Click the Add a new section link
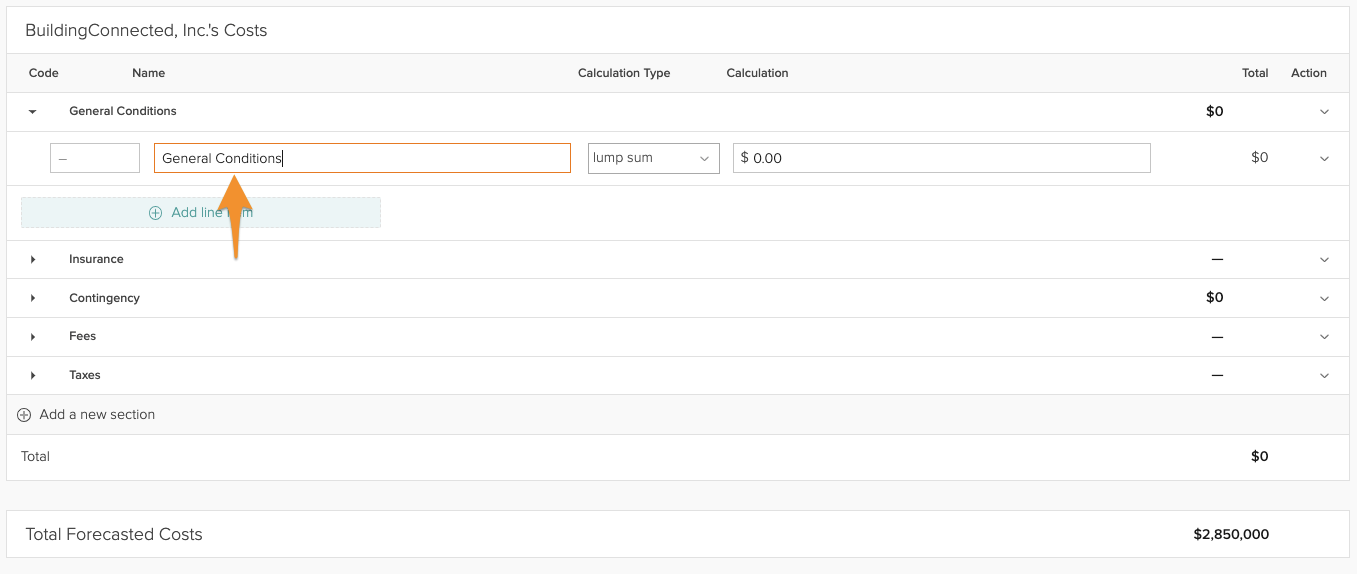This screenshot has height=574, width=1357. (x=97, y=415)
